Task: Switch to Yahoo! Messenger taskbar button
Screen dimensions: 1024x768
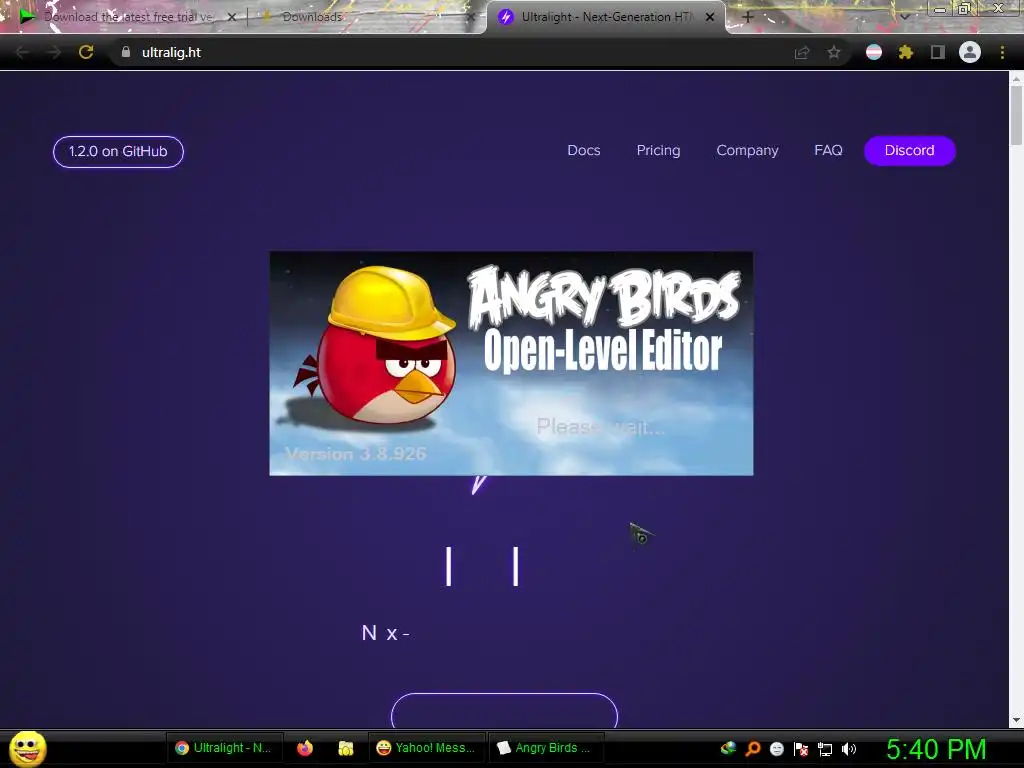Action: click(x=426, y=748)
